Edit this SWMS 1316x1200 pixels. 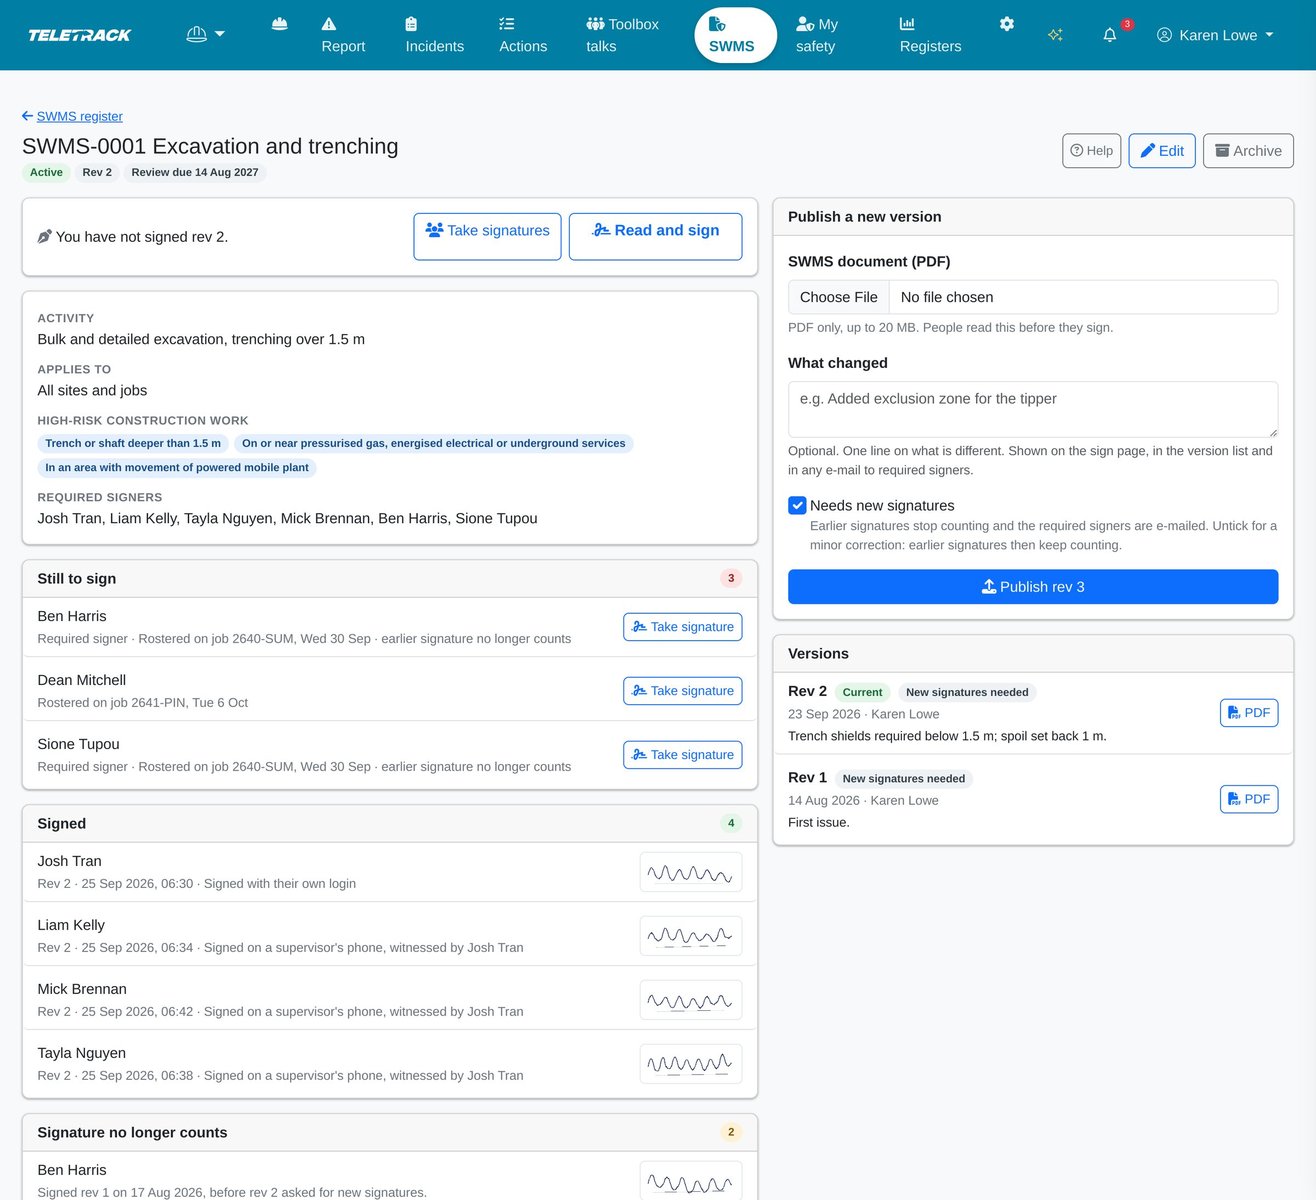[1162, 151]
